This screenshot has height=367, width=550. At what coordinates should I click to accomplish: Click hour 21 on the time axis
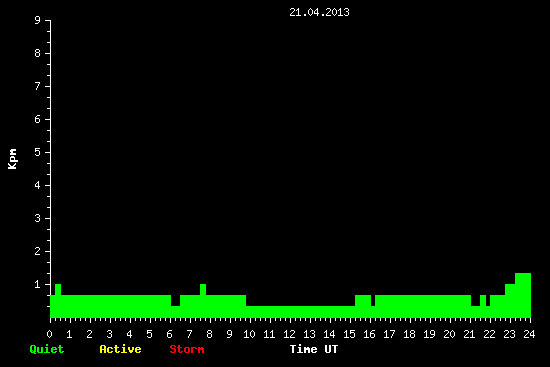[x=469, y=334]
